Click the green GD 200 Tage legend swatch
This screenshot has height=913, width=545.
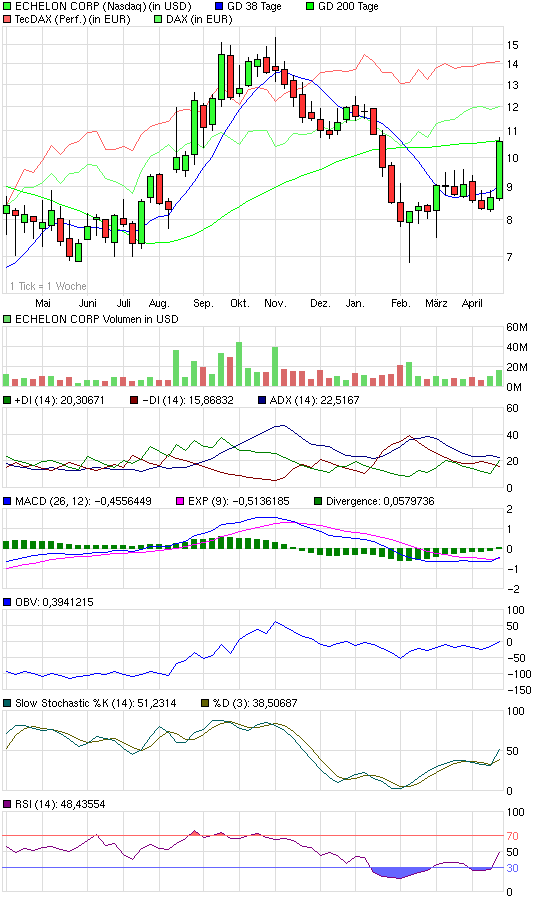310,6
